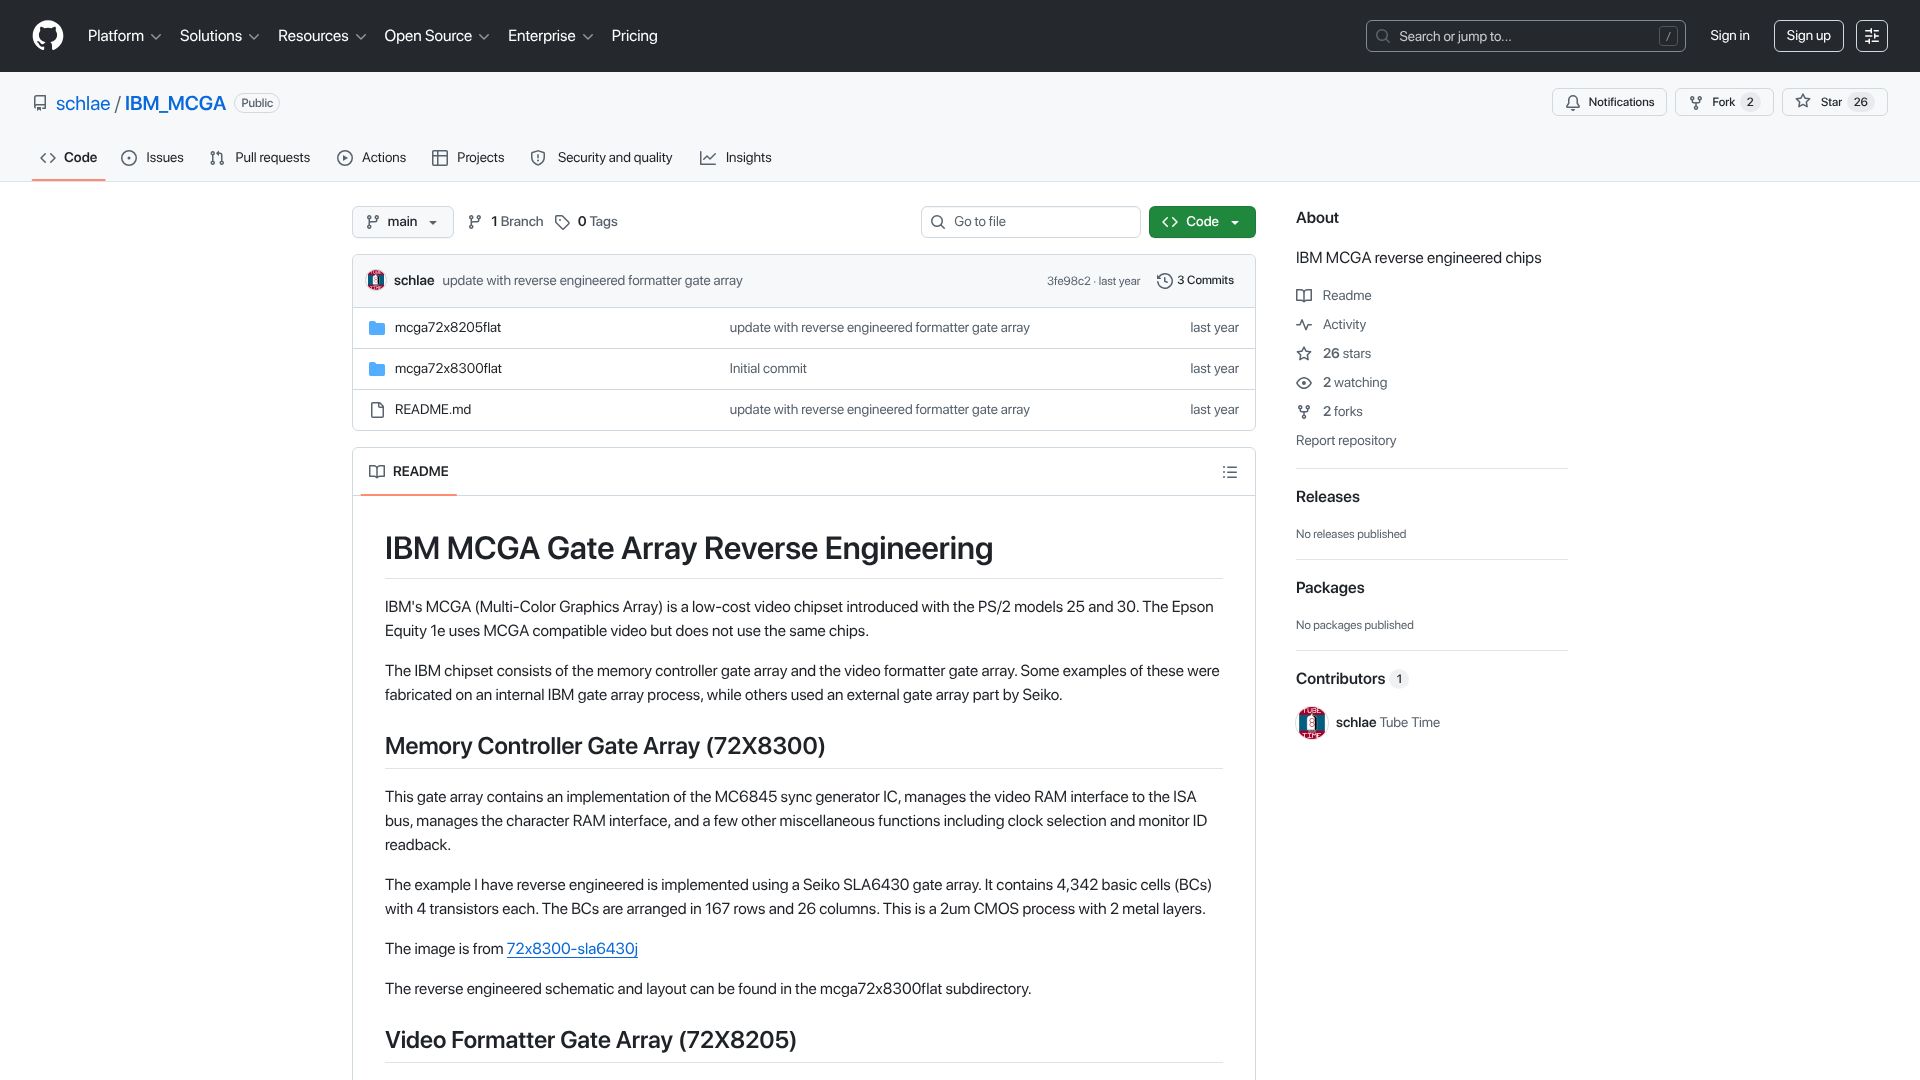This screenshot has width=1920, height=1080.
Task: Open Notifications bell button
Action: [x=1609, y=102]
